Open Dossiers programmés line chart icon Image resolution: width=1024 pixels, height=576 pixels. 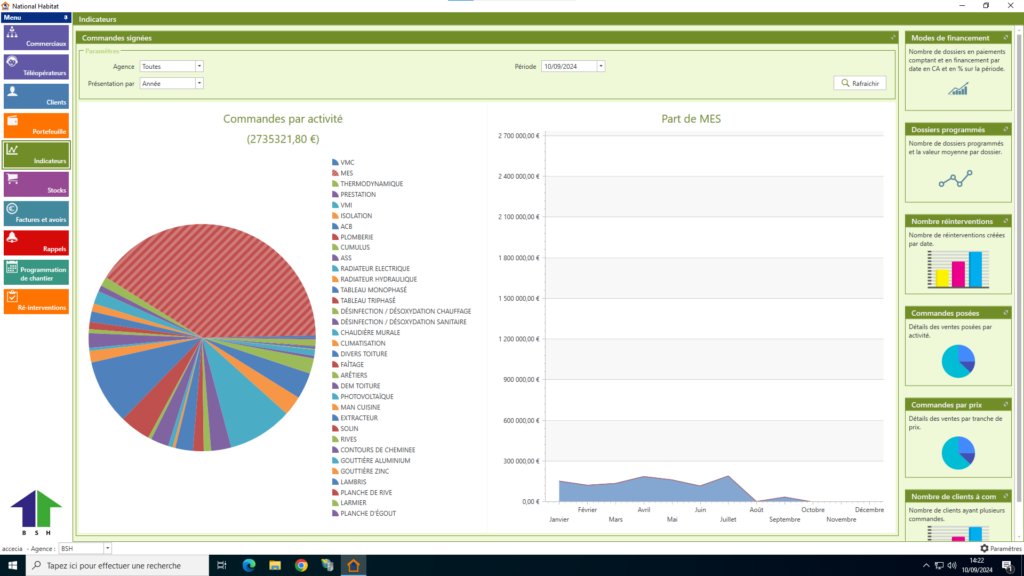click(955, 179)
